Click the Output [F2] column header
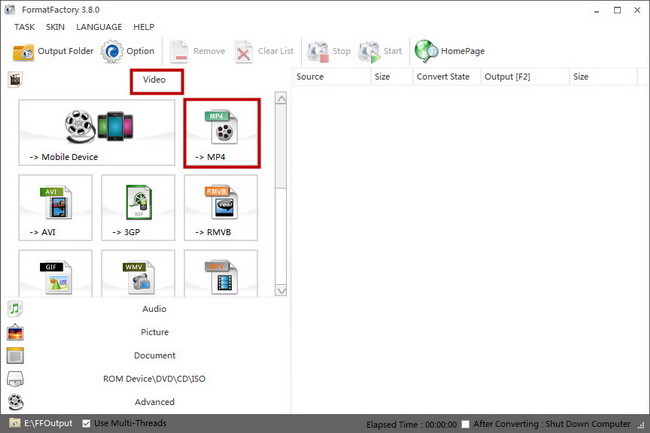The width and height of the screenshot is (650, 433). 509,76
